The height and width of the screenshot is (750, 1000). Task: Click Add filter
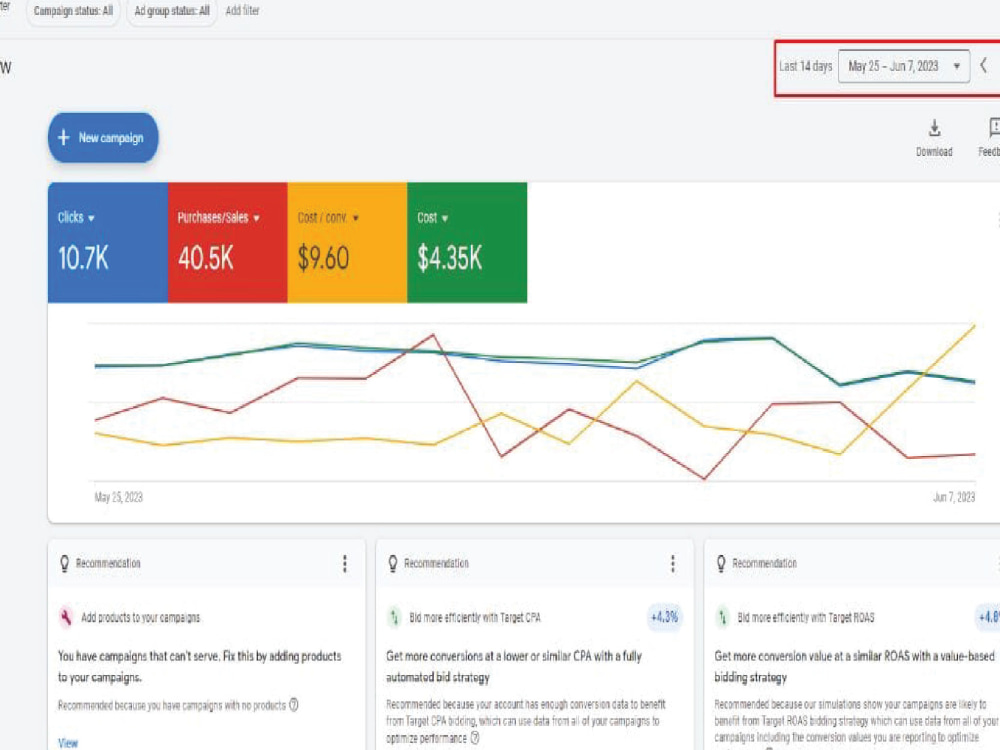242,11
